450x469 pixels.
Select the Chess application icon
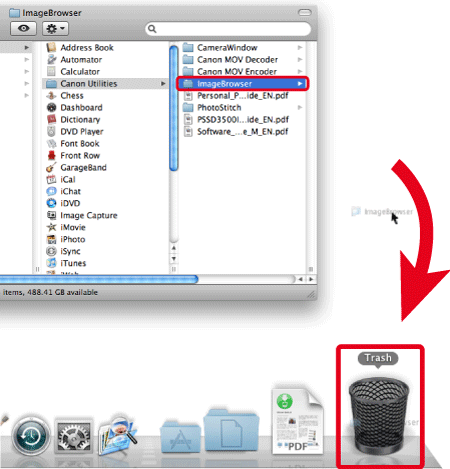[51, 96]
